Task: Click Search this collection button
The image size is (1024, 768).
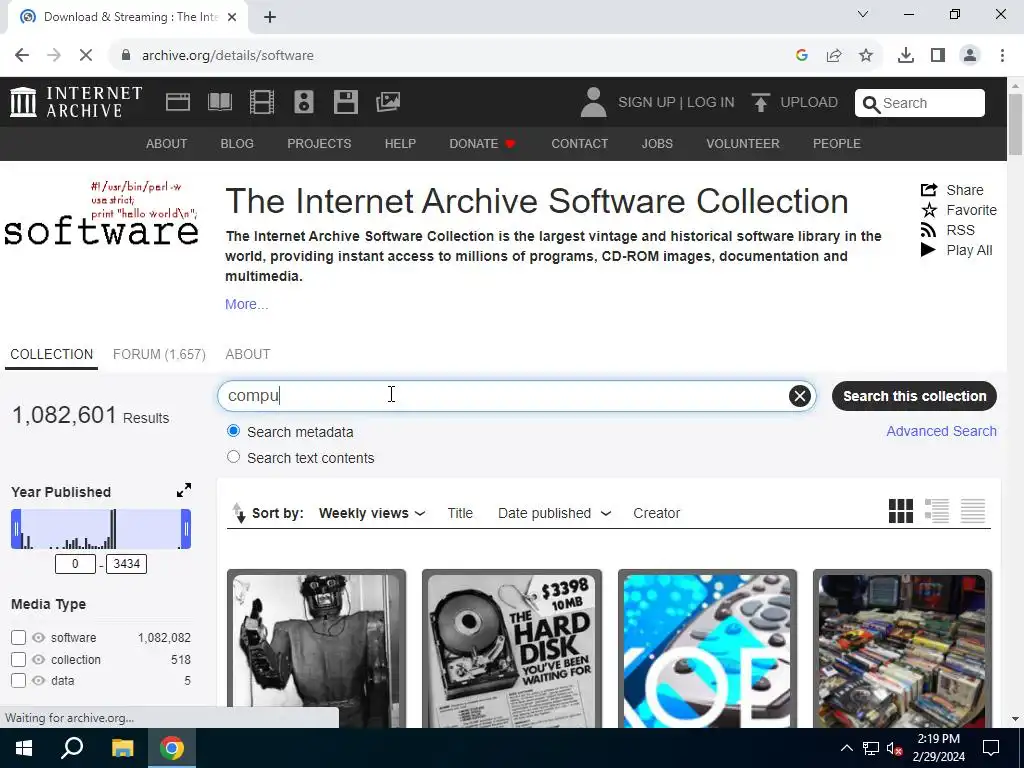Action: tap(914, 396)
